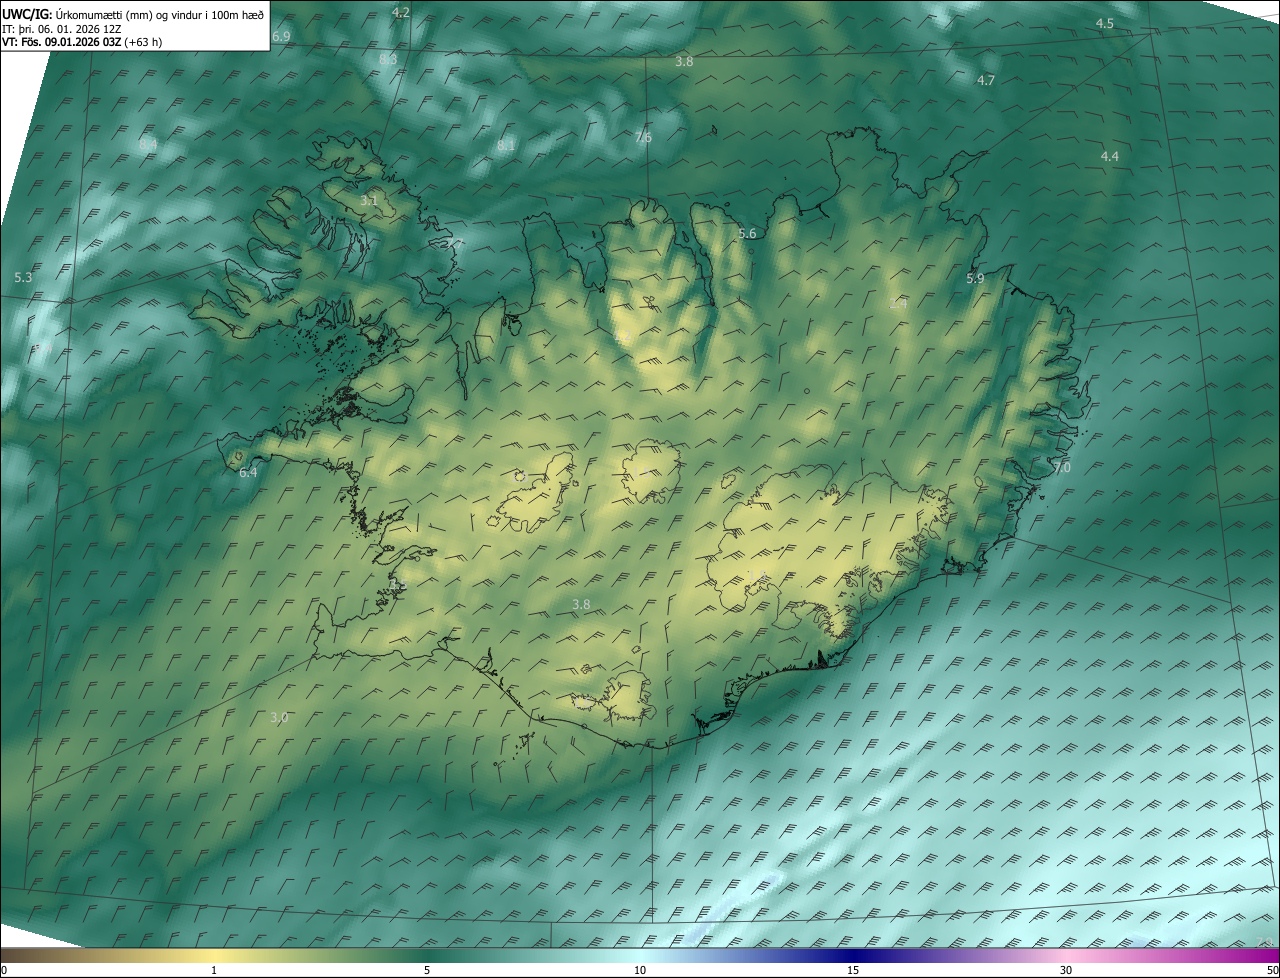Select the 8.3 value label
Image resolution: width=1280 pixels, height=978 pixels.
(388, 60)
